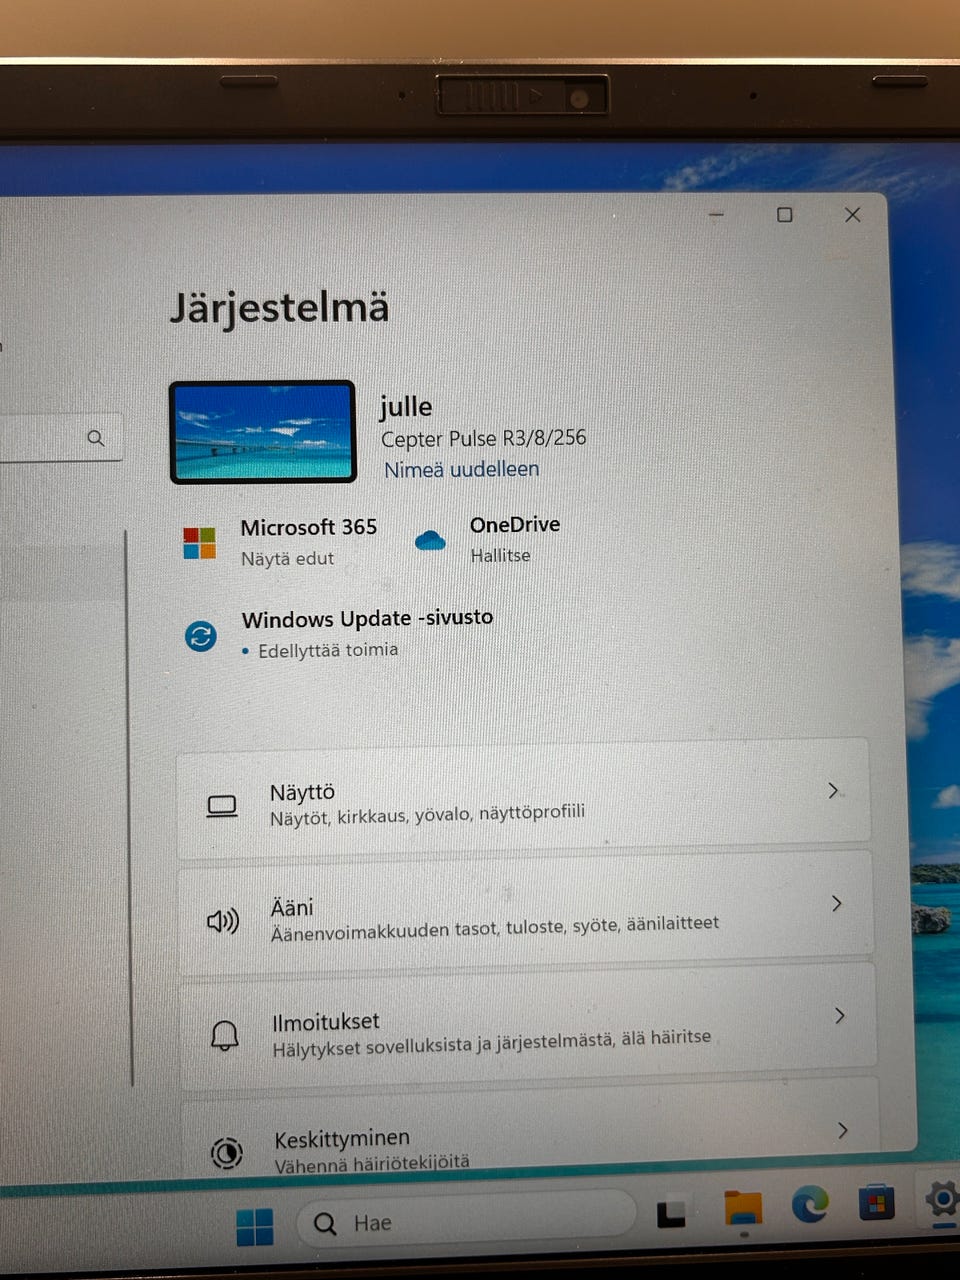The width and height of the screenshot is (960, 1280).
Task: Open File Explorer from the taskbar
Action: click(x=743, y=1208)
